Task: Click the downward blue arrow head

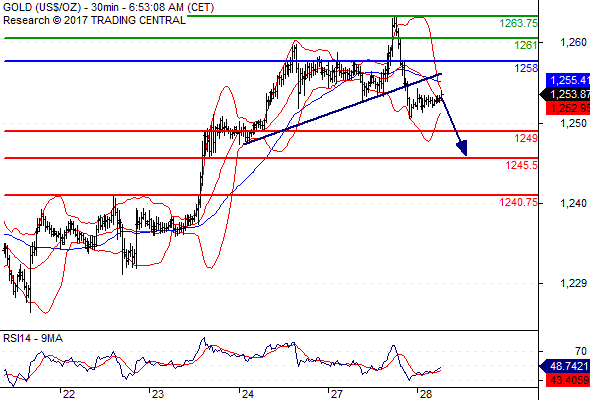Action: (462, 148)
